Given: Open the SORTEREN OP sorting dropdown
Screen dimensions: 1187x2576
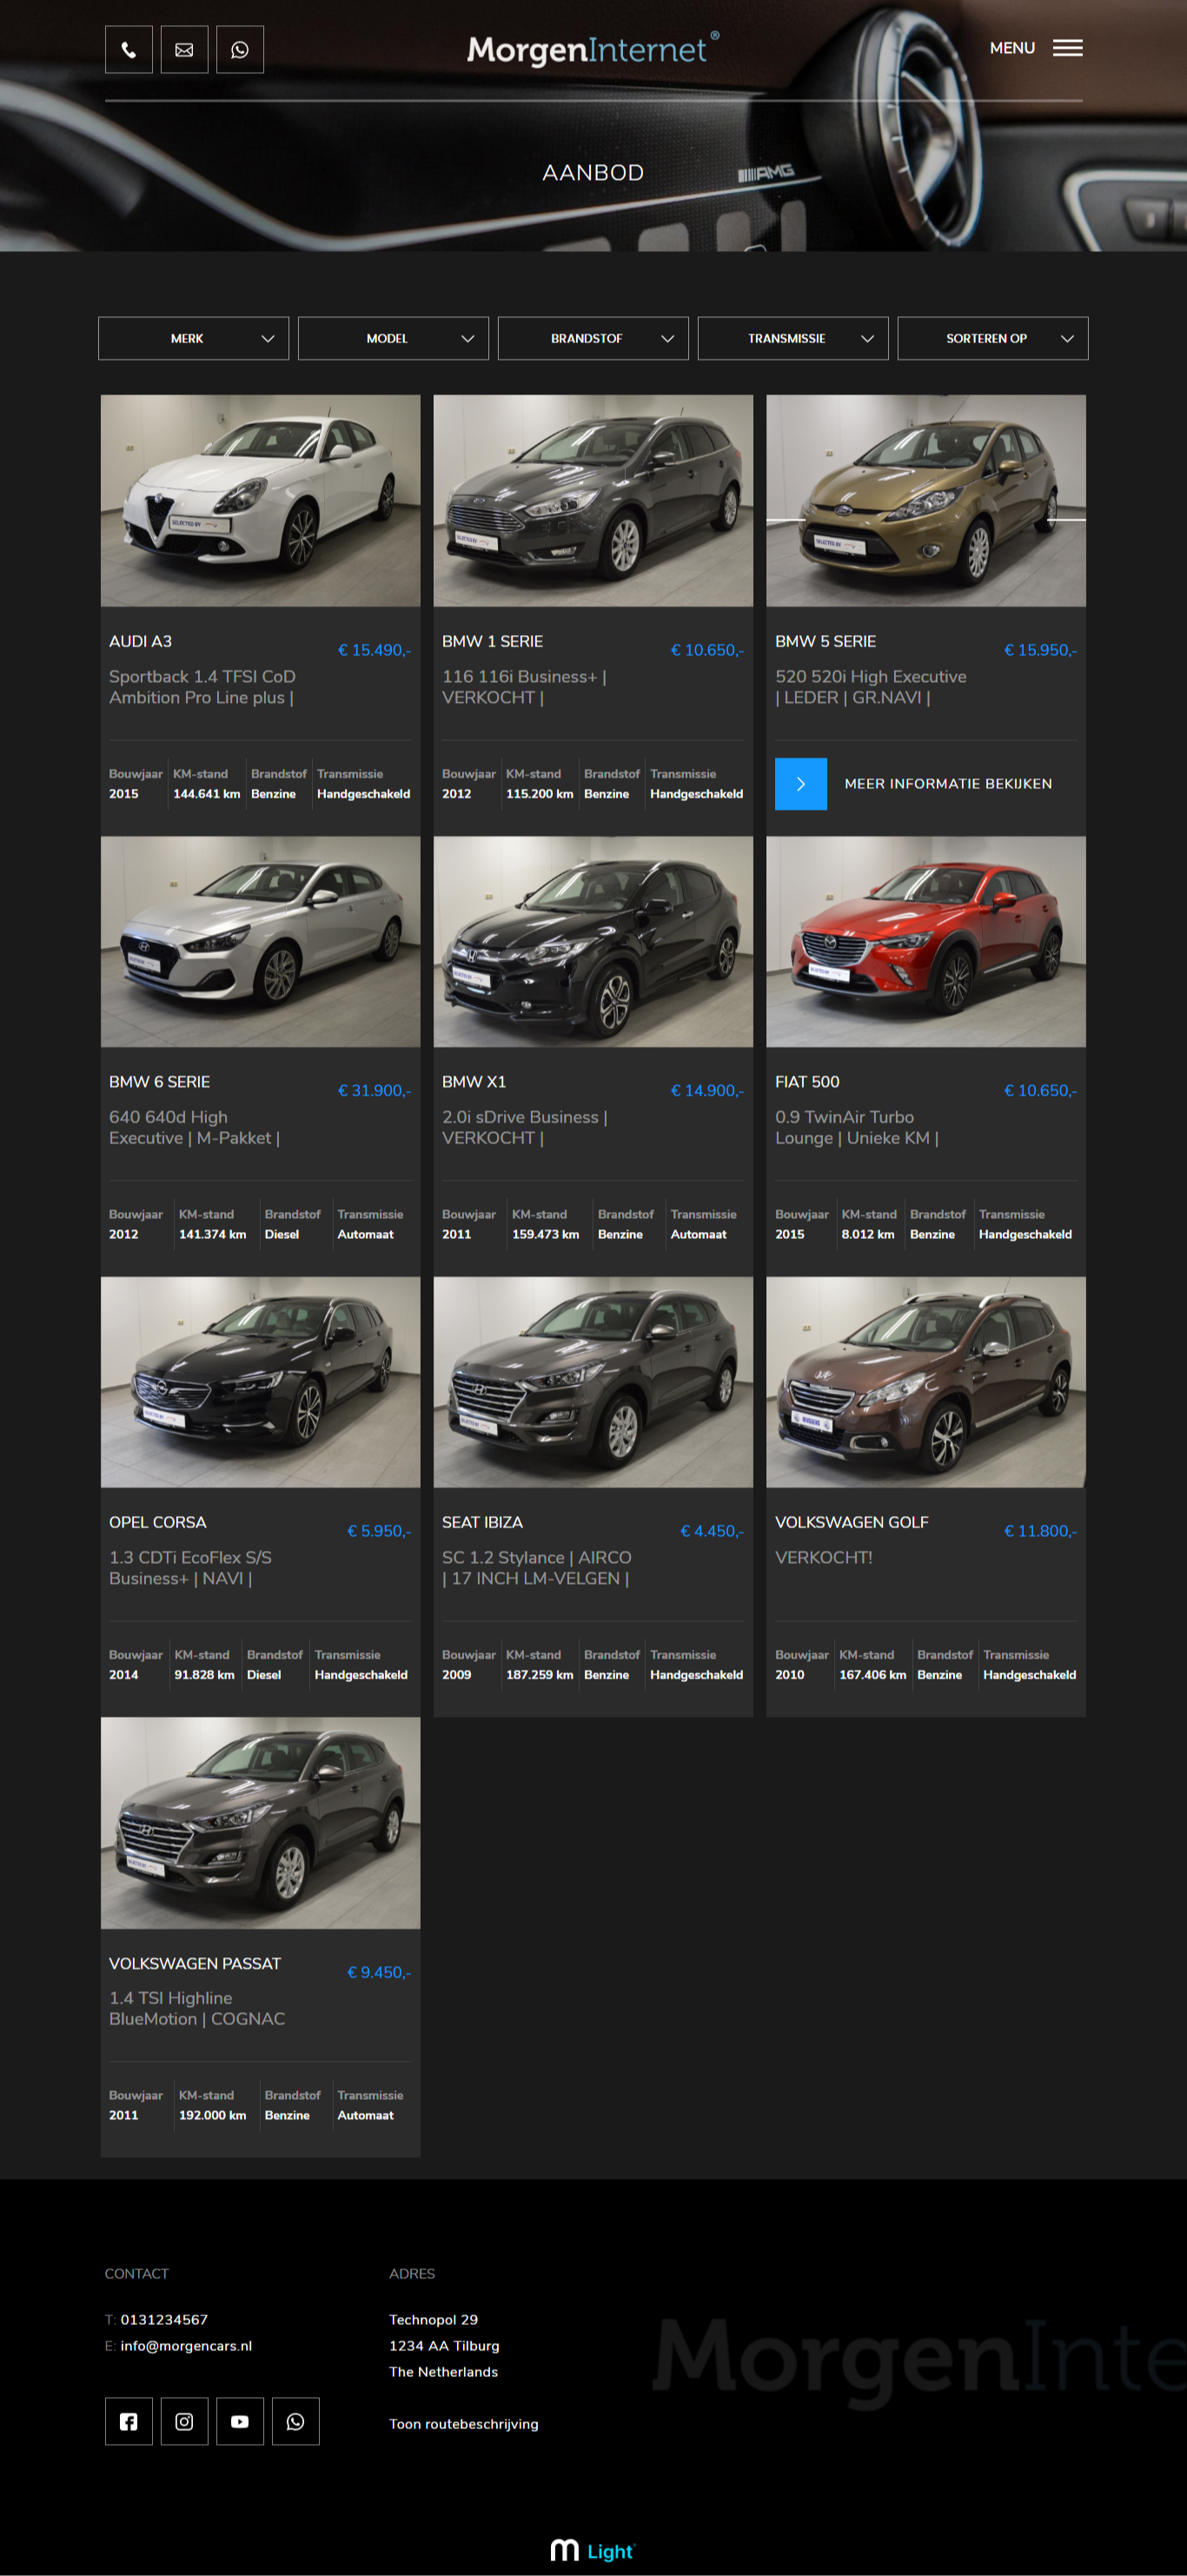Looking at the screenshot, I should pos(993,339).
